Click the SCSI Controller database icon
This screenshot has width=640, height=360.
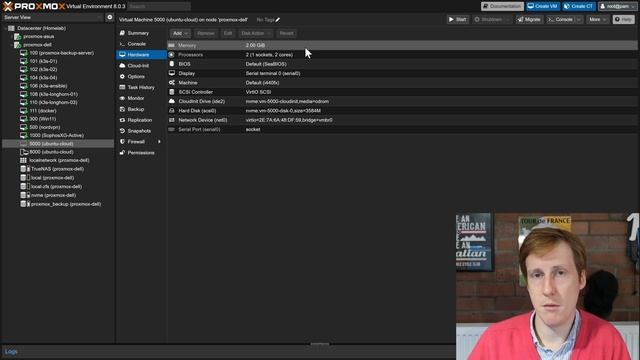(171, 92)
